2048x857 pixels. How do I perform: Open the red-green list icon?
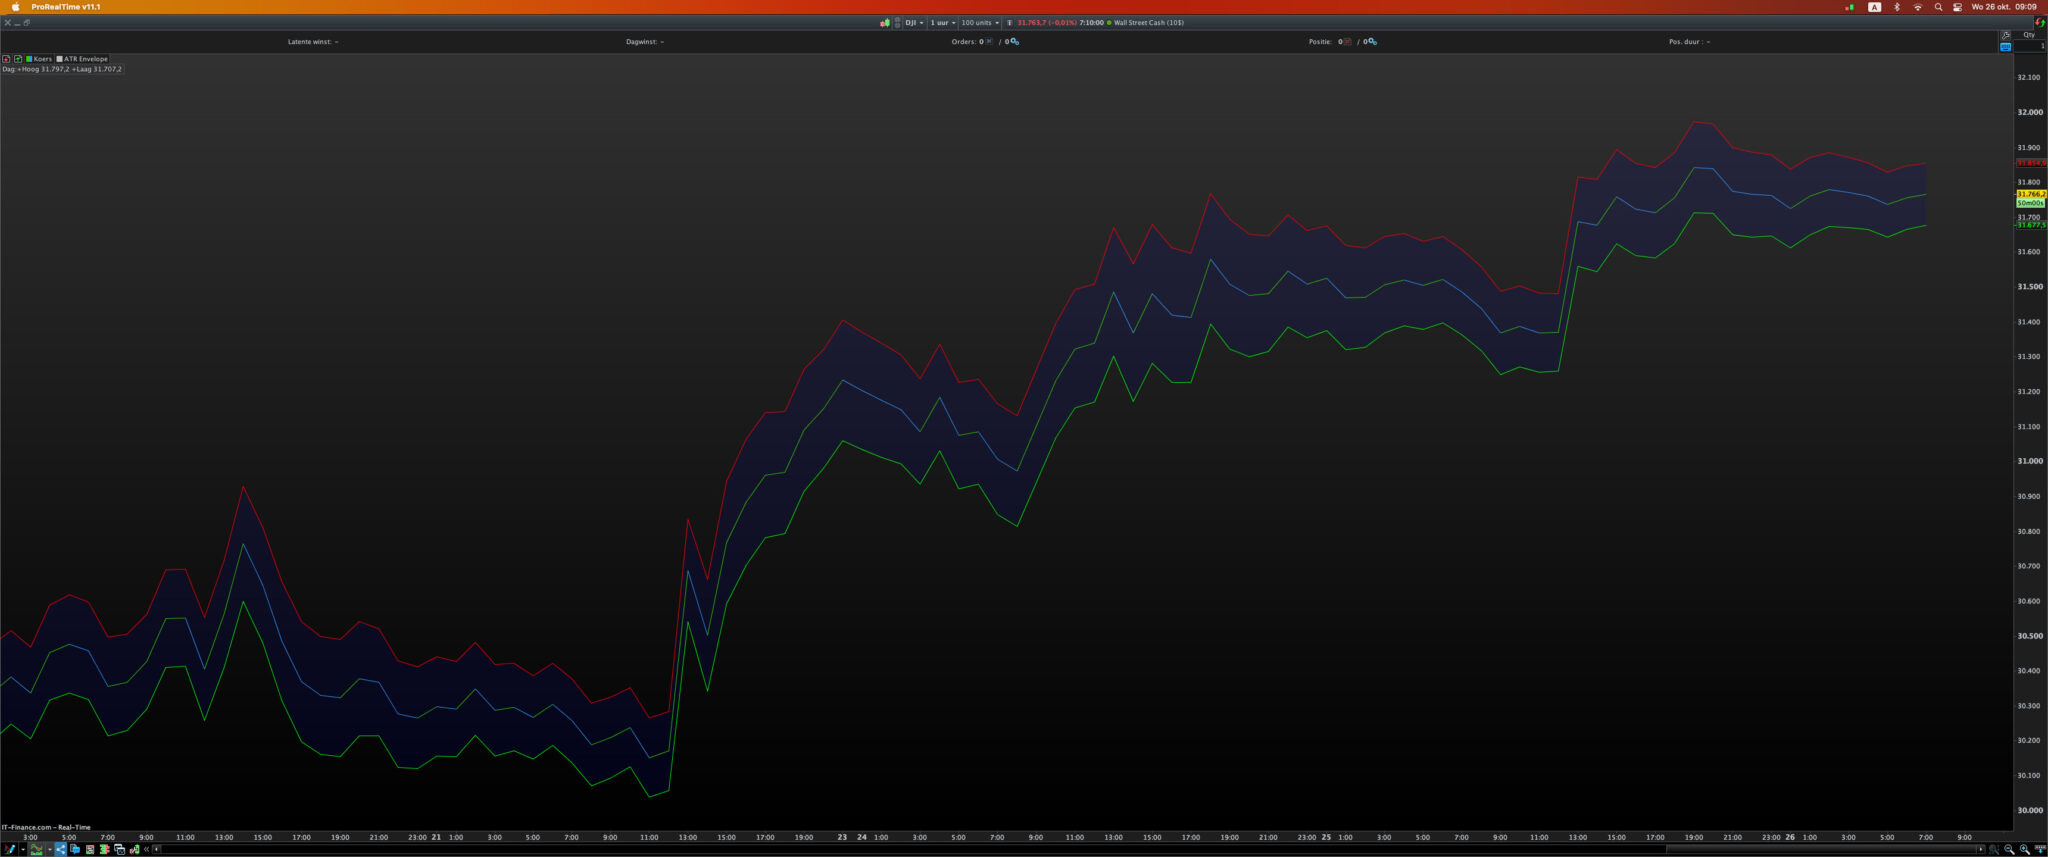click(90, 849)
